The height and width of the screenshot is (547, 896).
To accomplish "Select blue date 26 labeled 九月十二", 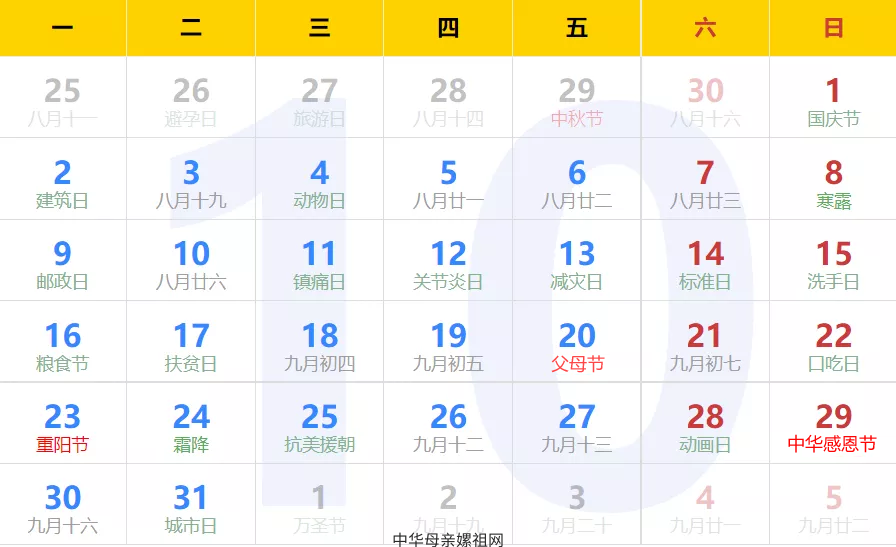I will [x=448, y=424].
